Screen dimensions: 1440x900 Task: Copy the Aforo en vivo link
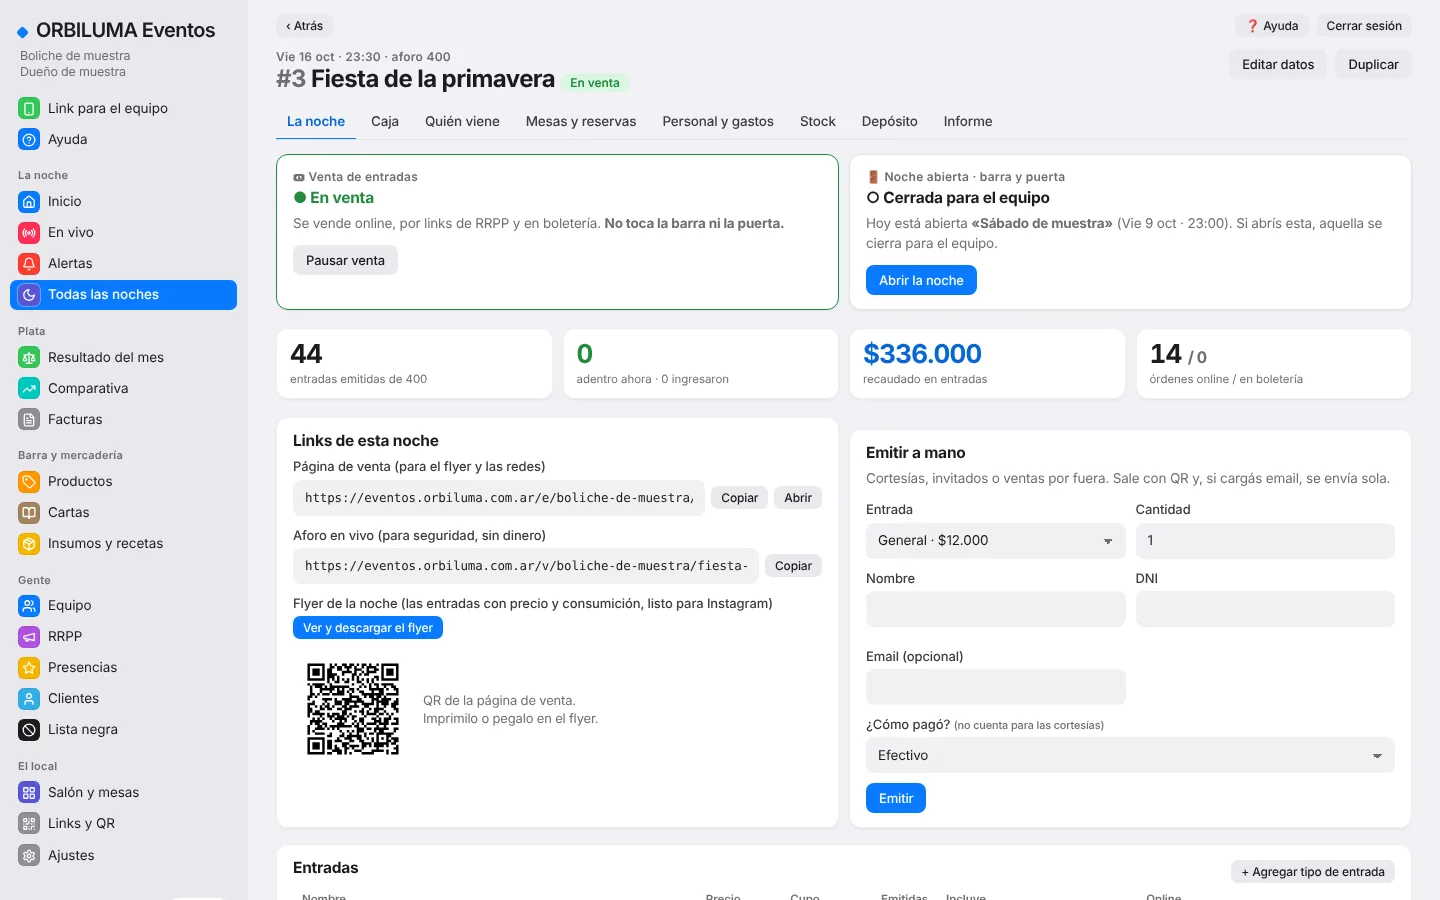tap(793, 566)
